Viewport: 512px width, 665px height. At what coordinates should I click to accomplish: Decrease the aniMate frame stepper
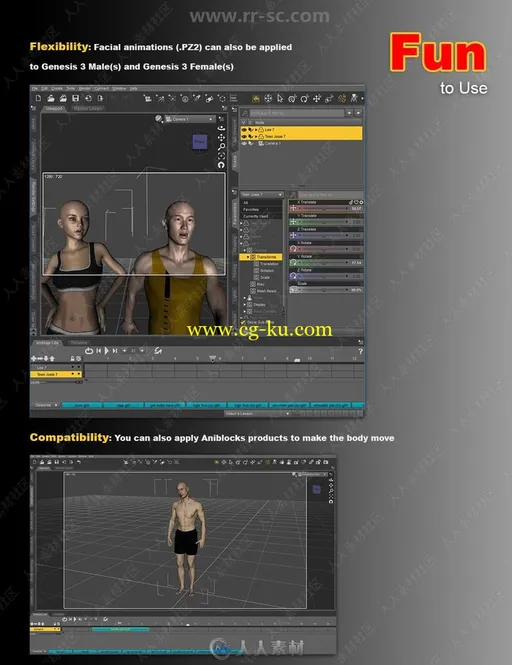(x=125, y=351)
